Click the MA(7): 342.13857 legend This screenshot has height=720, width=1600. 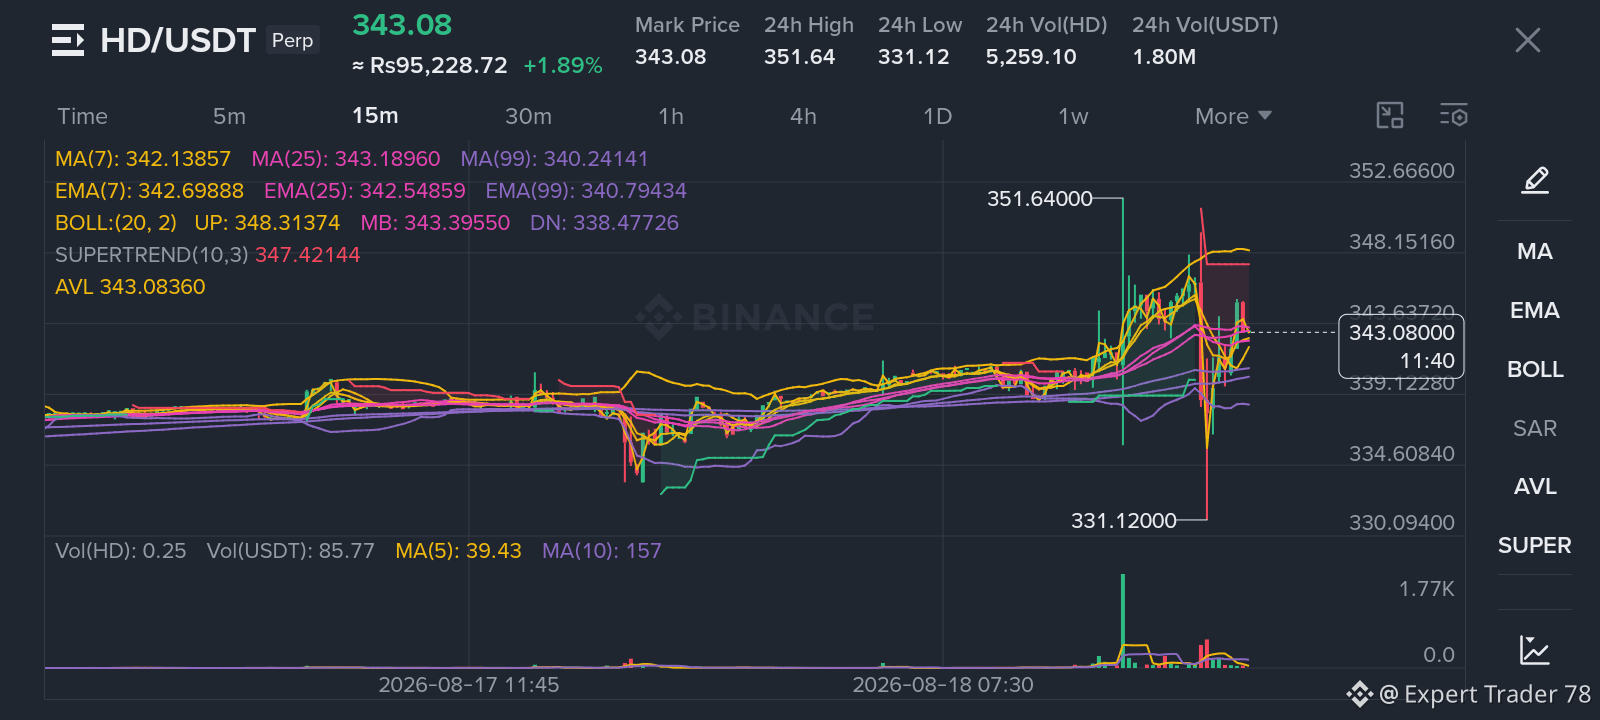pyautogui.click(x=143, y=159)
